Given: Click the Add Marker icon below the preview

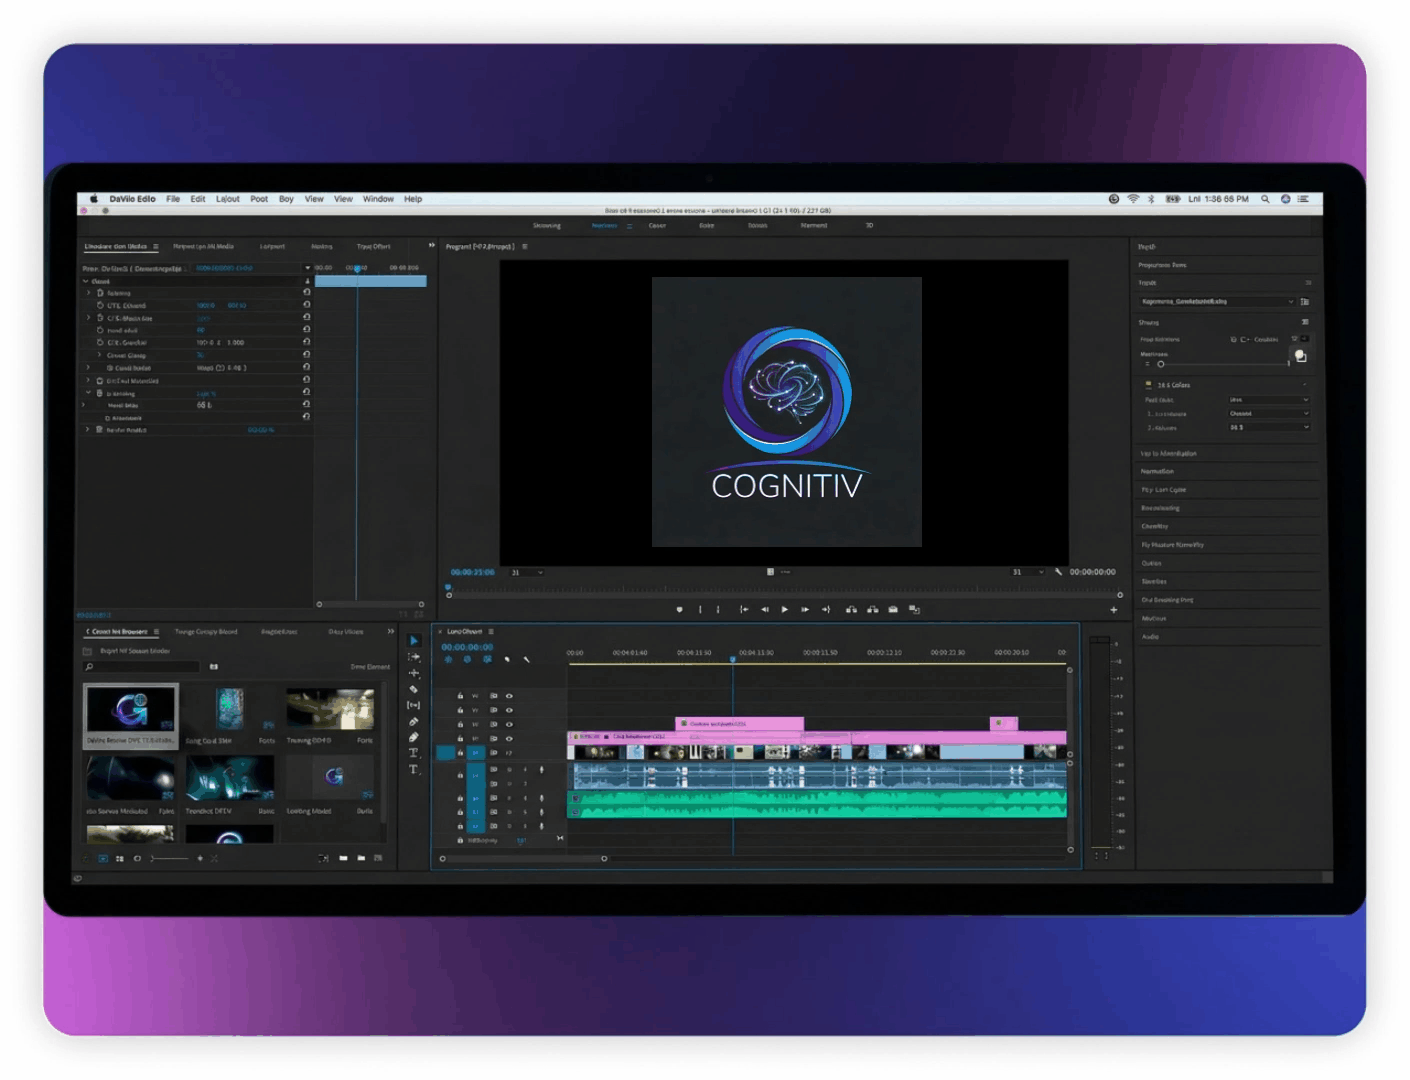Looking at the screenshot, I should (x=680, y=609).
